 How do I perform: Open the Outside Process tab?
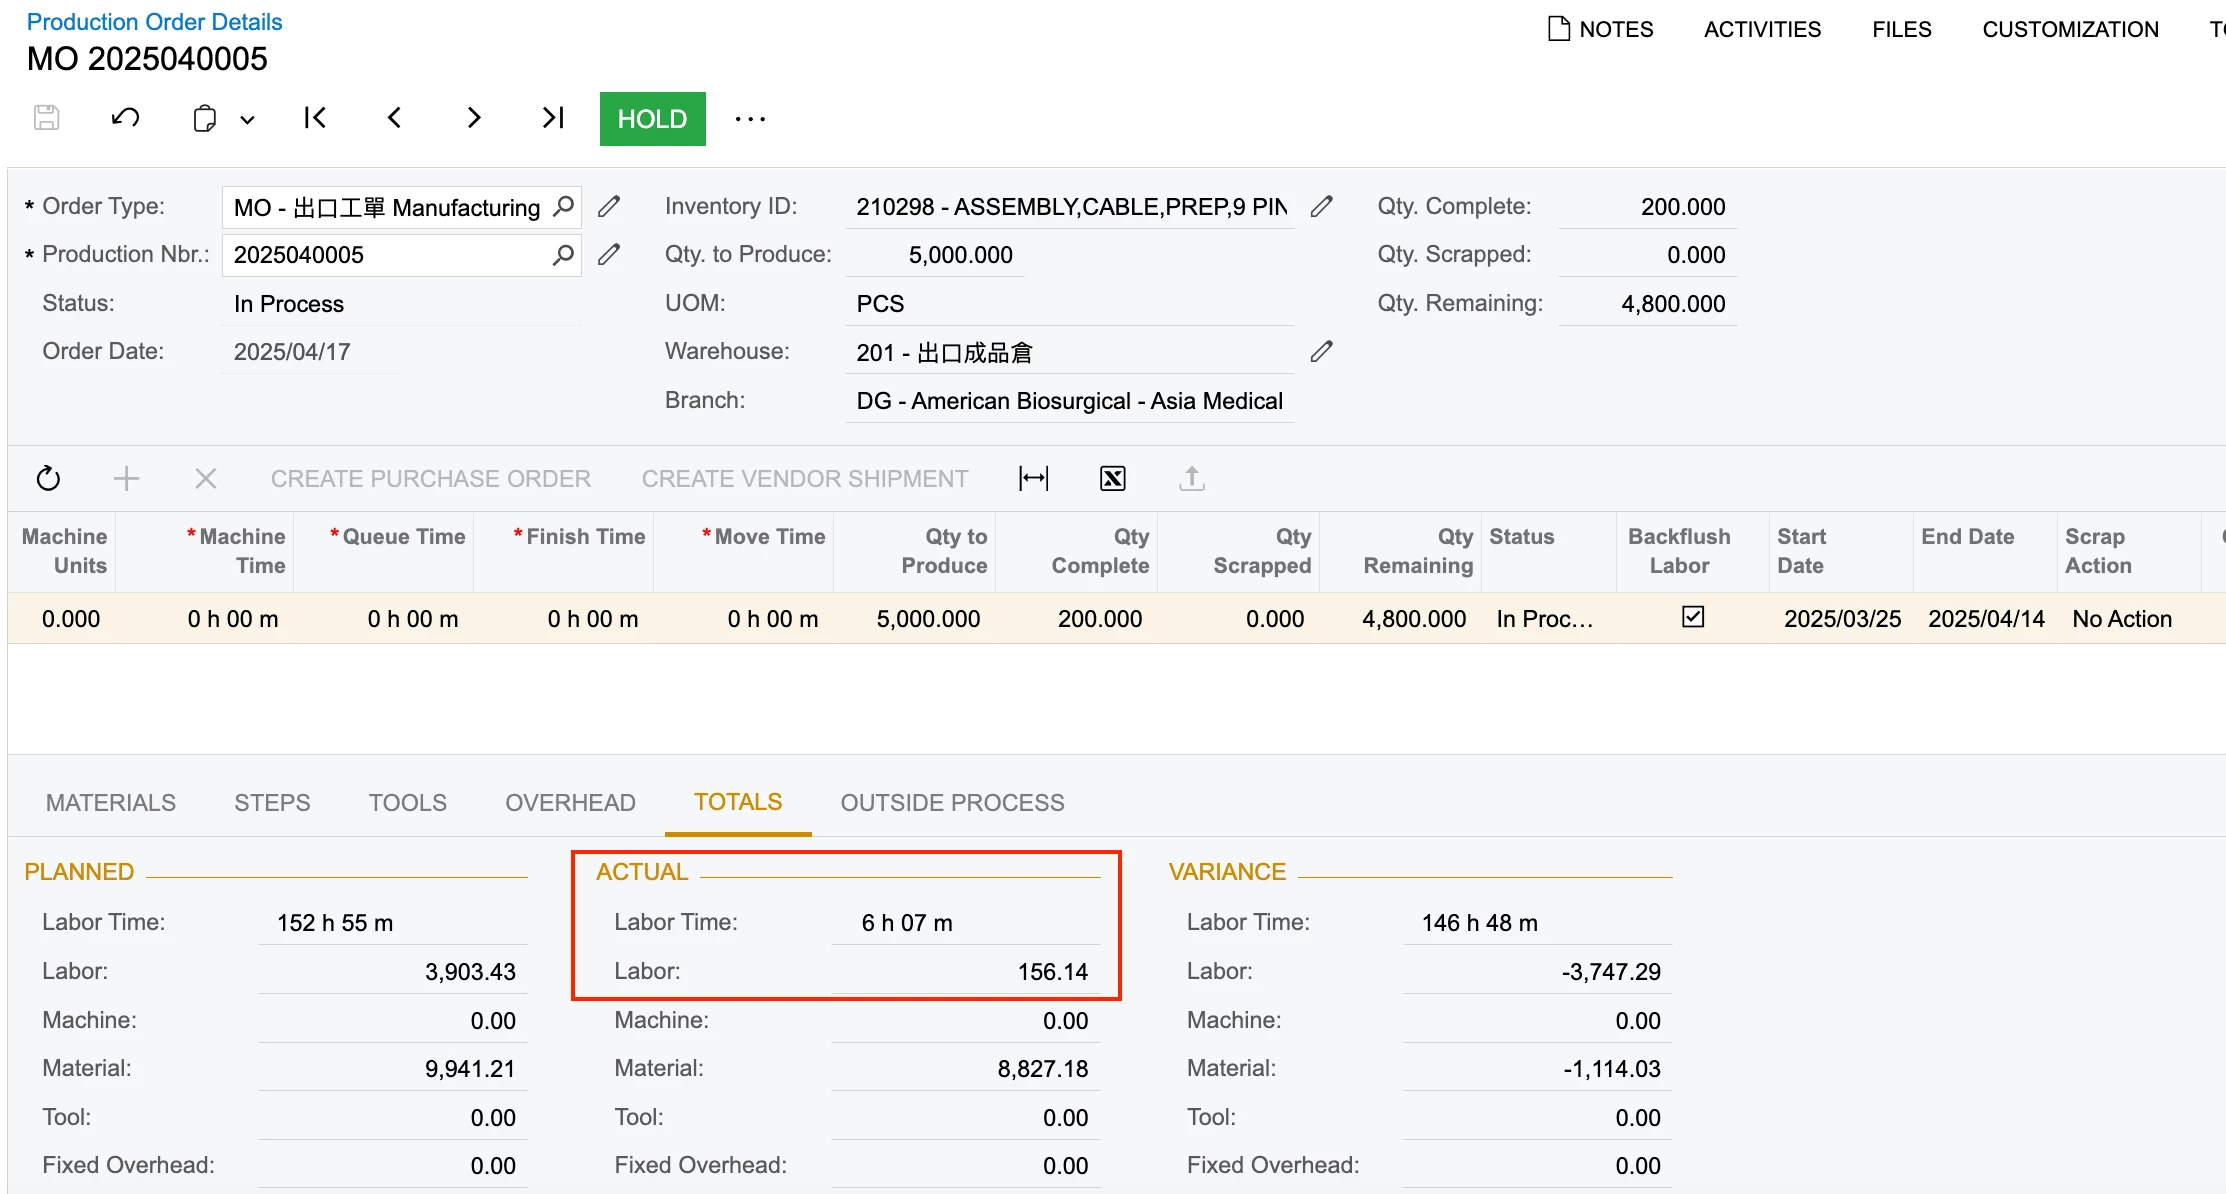(952, 803)
